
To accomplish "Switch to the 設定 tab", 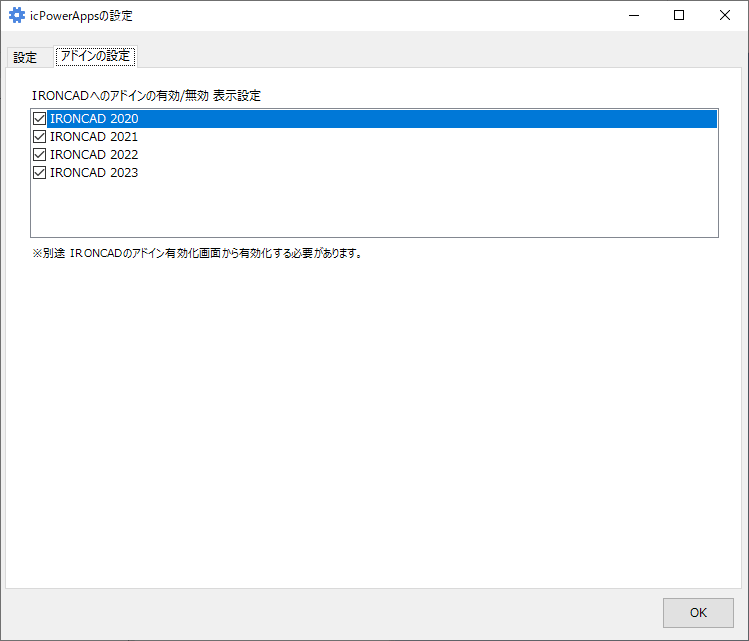I will click(x=25, y=57).
